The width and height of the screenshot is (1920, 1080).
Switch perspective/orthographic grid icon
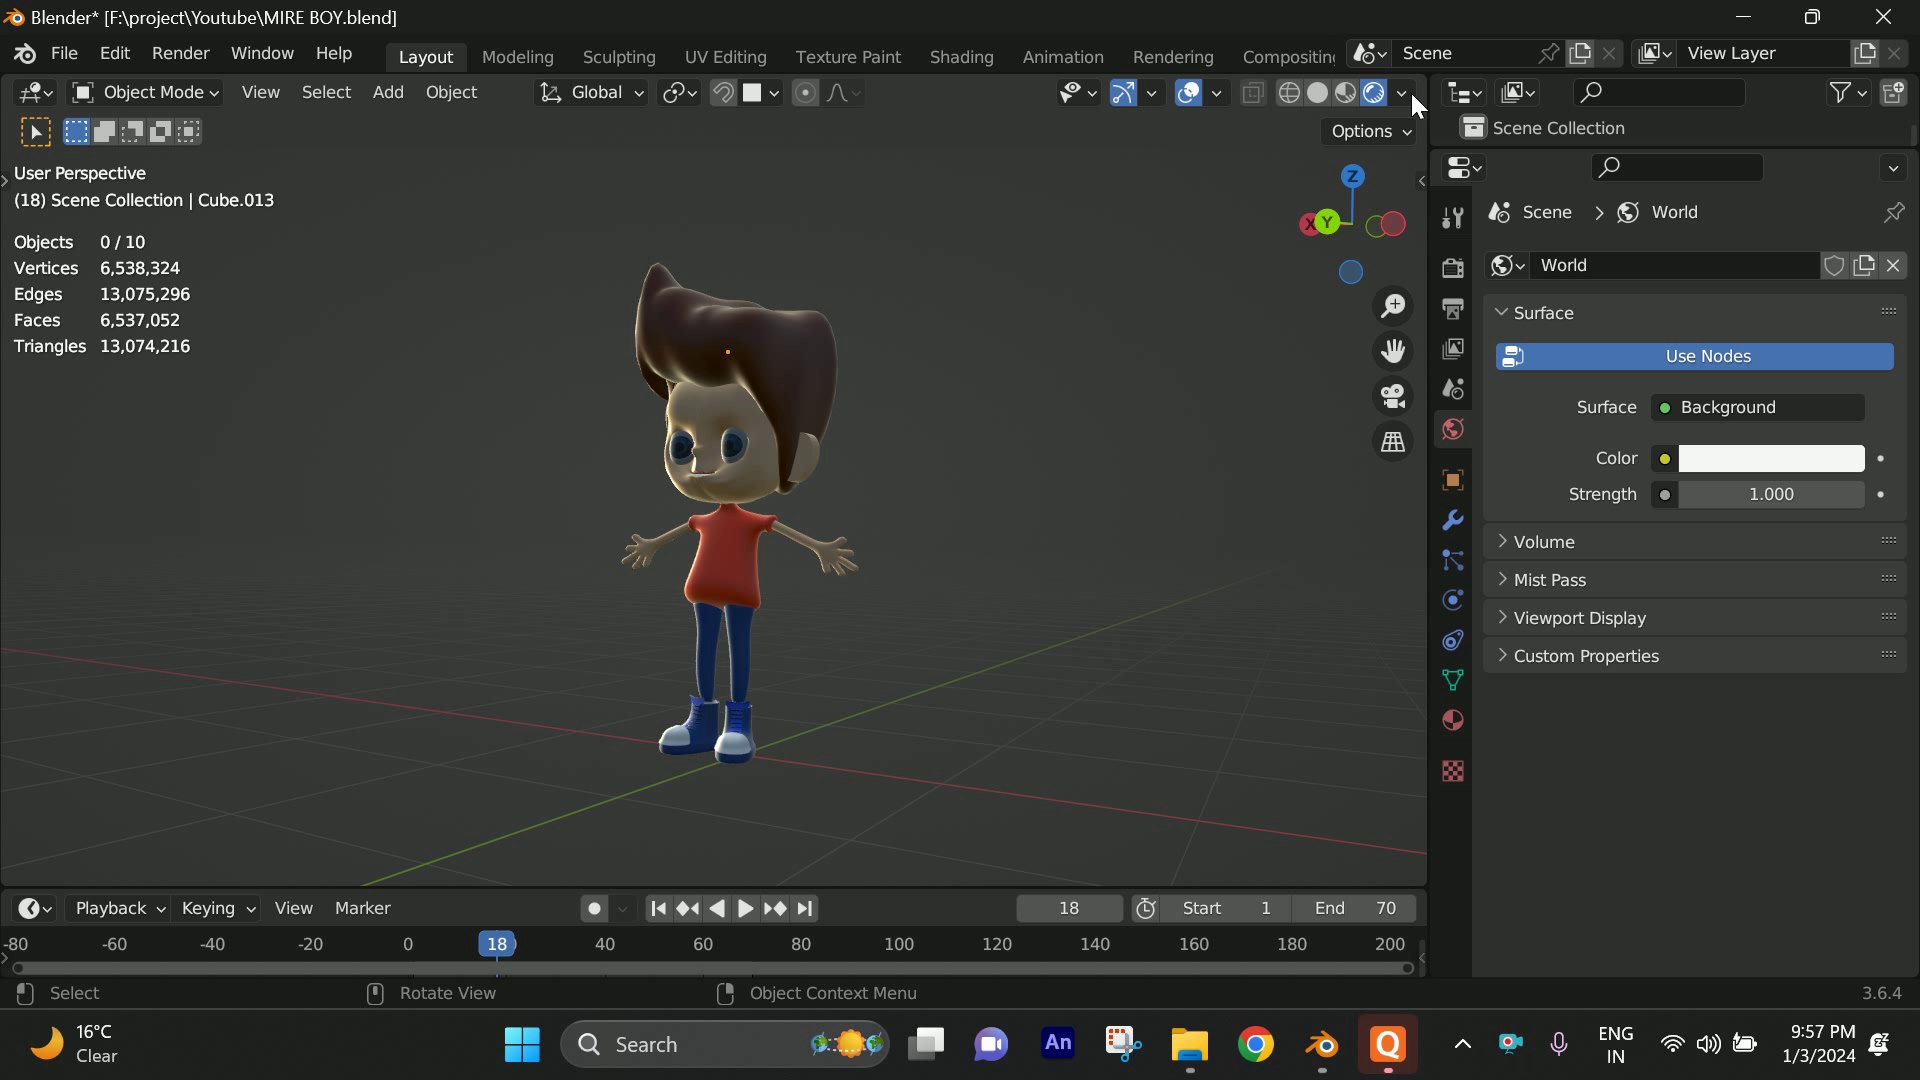coord(1393,441)
